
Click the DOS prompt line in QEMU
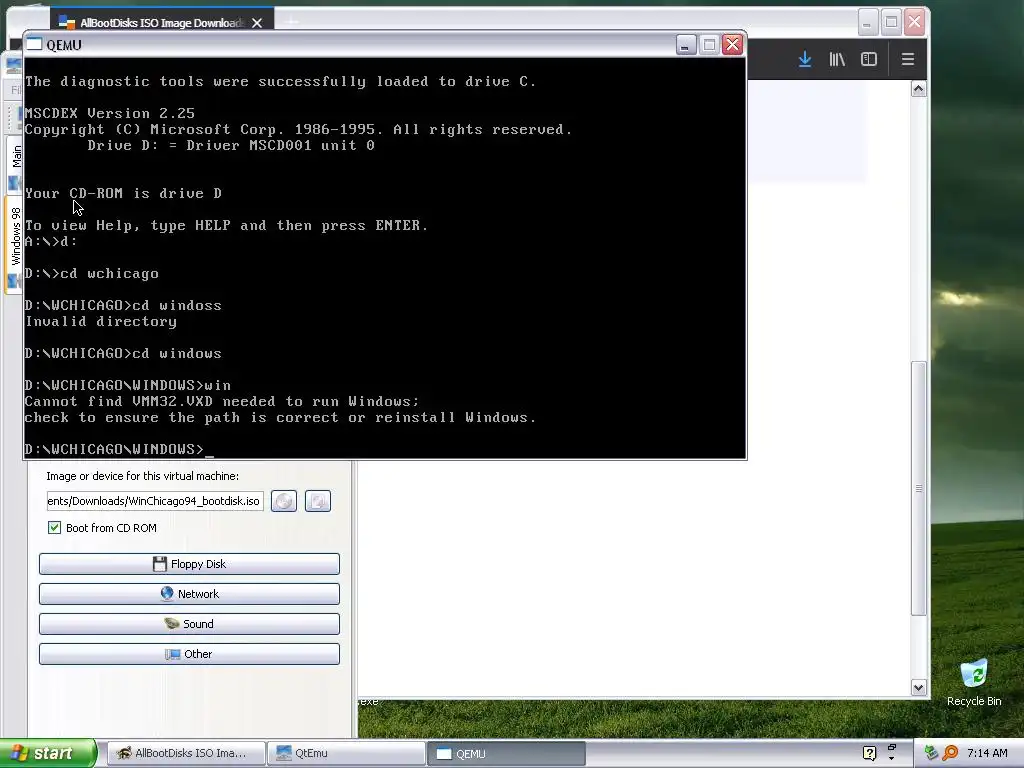120,449
